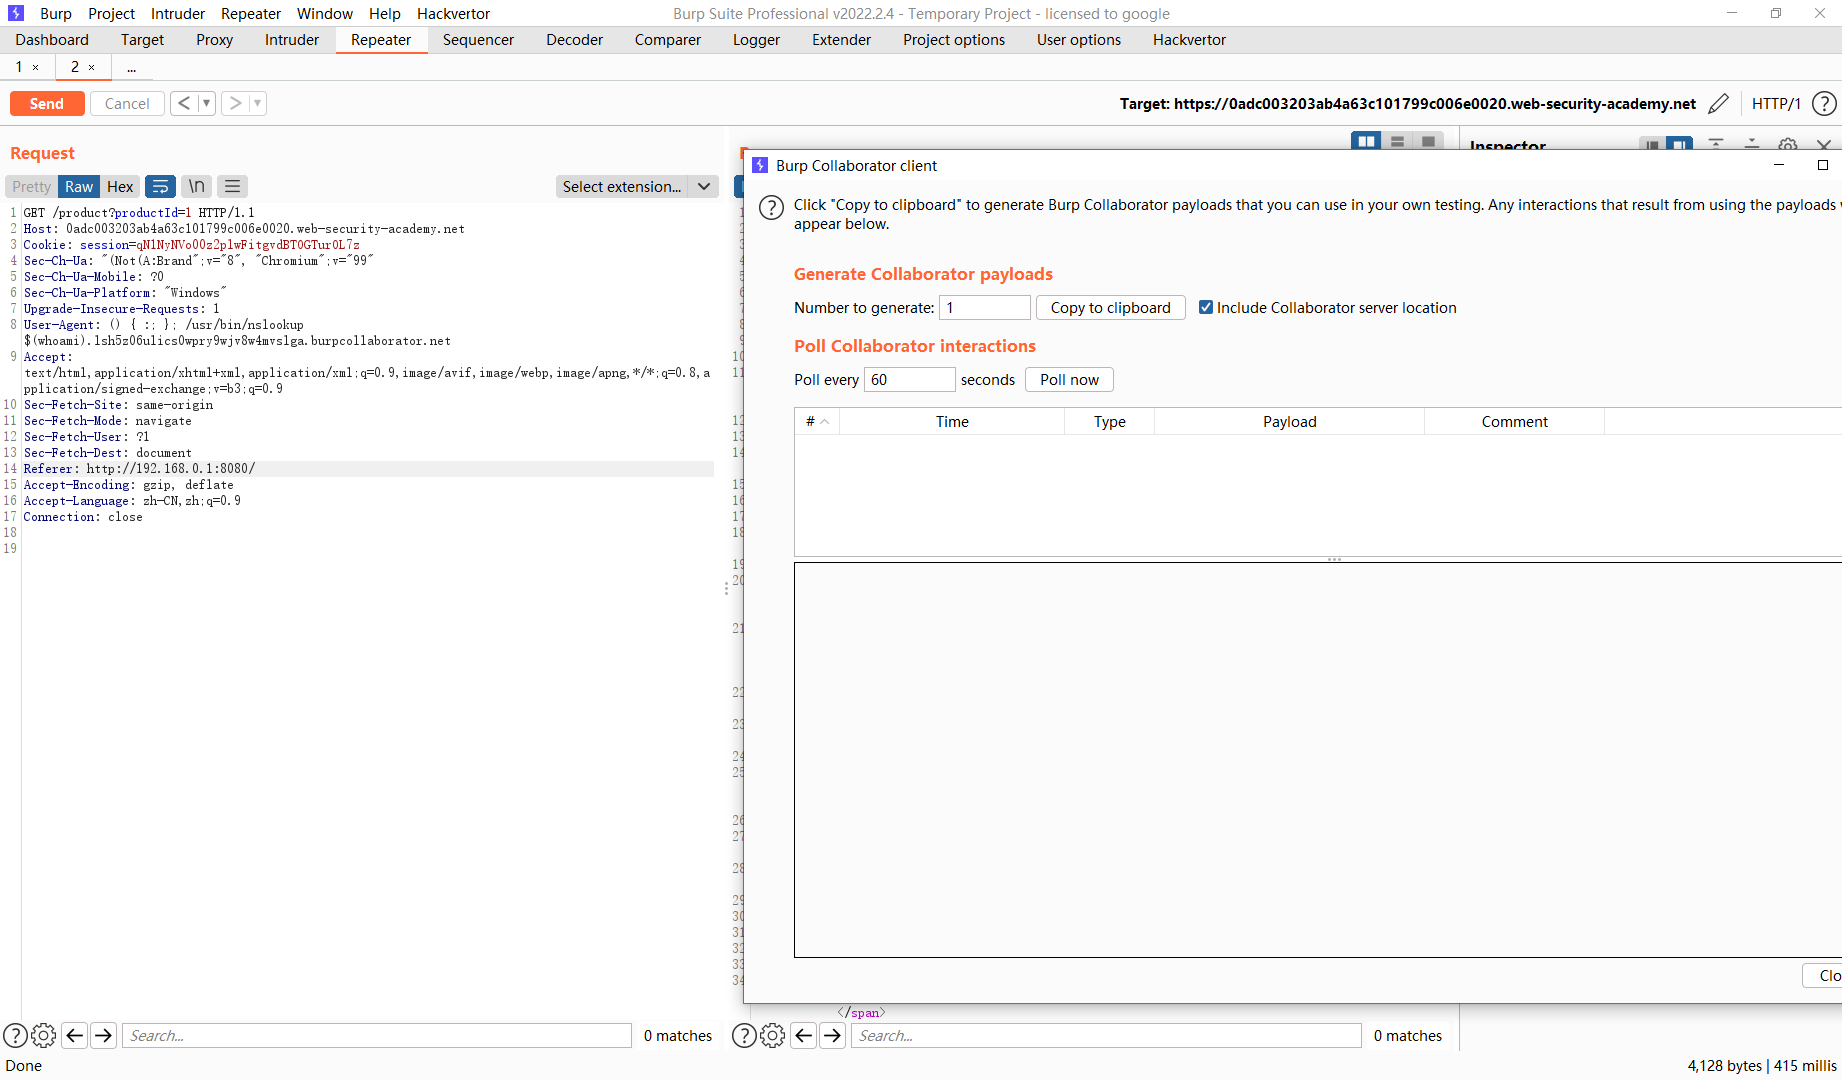Go to previous match in response search

pos(803,1035)
